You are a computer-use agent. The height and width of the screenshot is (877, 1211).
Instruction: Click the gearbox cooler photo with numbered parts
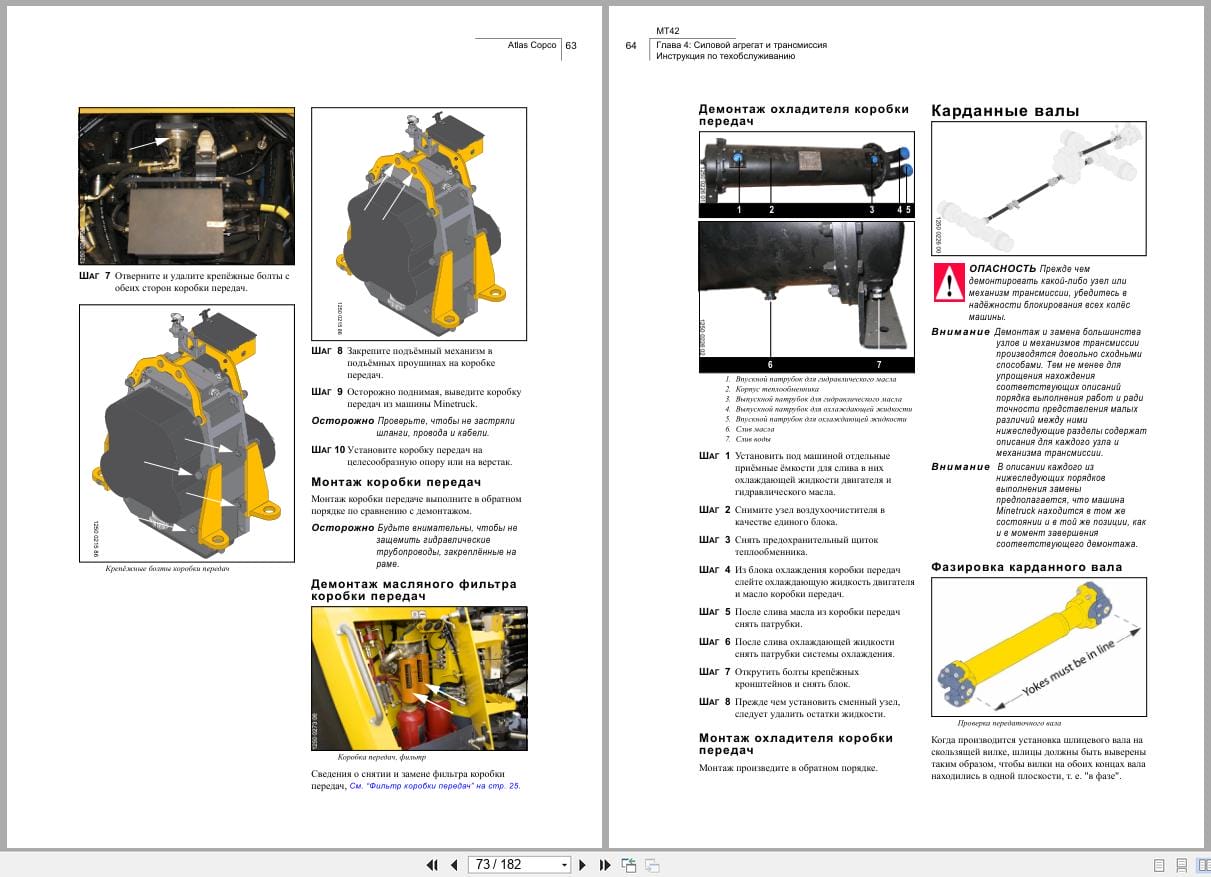pos(806,174)
